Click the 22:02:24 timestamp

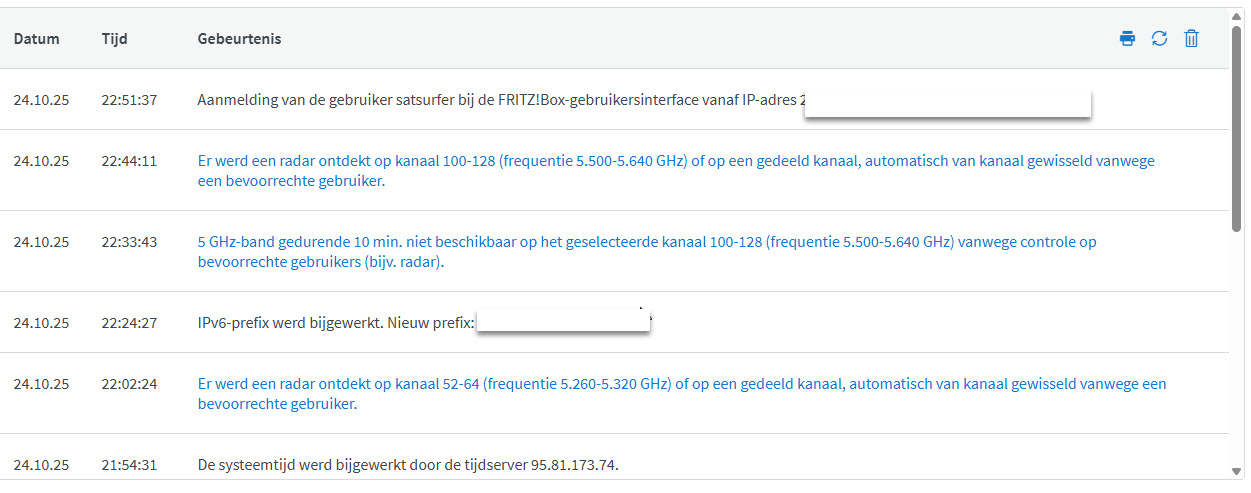[129, 383]
